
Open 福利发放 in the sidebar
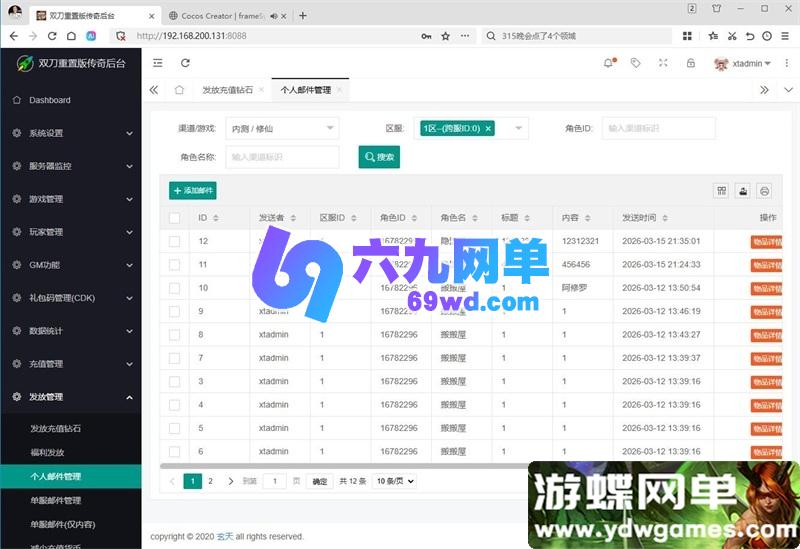[71, 453]
